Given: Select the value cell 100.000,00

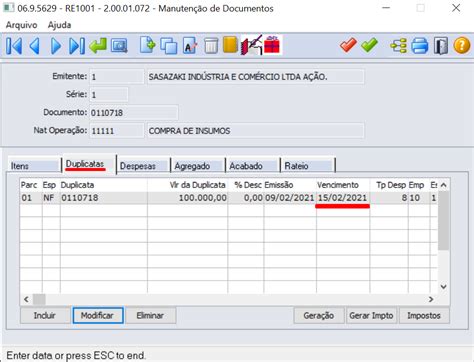Looking at the screenshot, I should coord(188,198).
